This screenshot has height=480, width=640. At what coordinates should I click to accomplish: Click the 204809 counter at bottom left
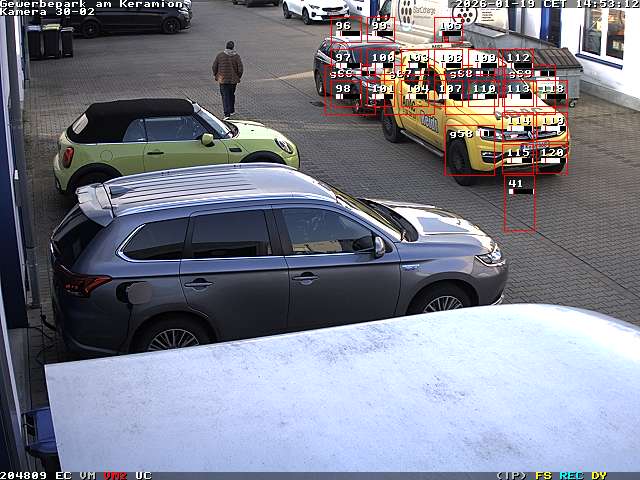pyautogui.click(x=24, y=475)
